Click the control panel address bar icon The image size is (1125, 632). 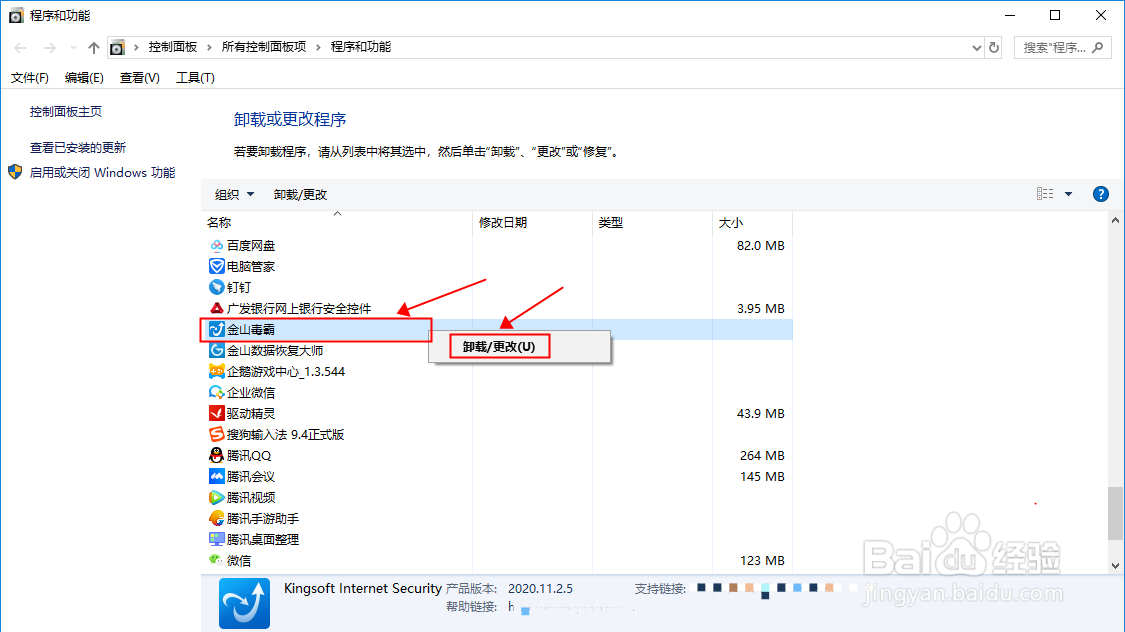pyautogui.click(x=117, y=47)
